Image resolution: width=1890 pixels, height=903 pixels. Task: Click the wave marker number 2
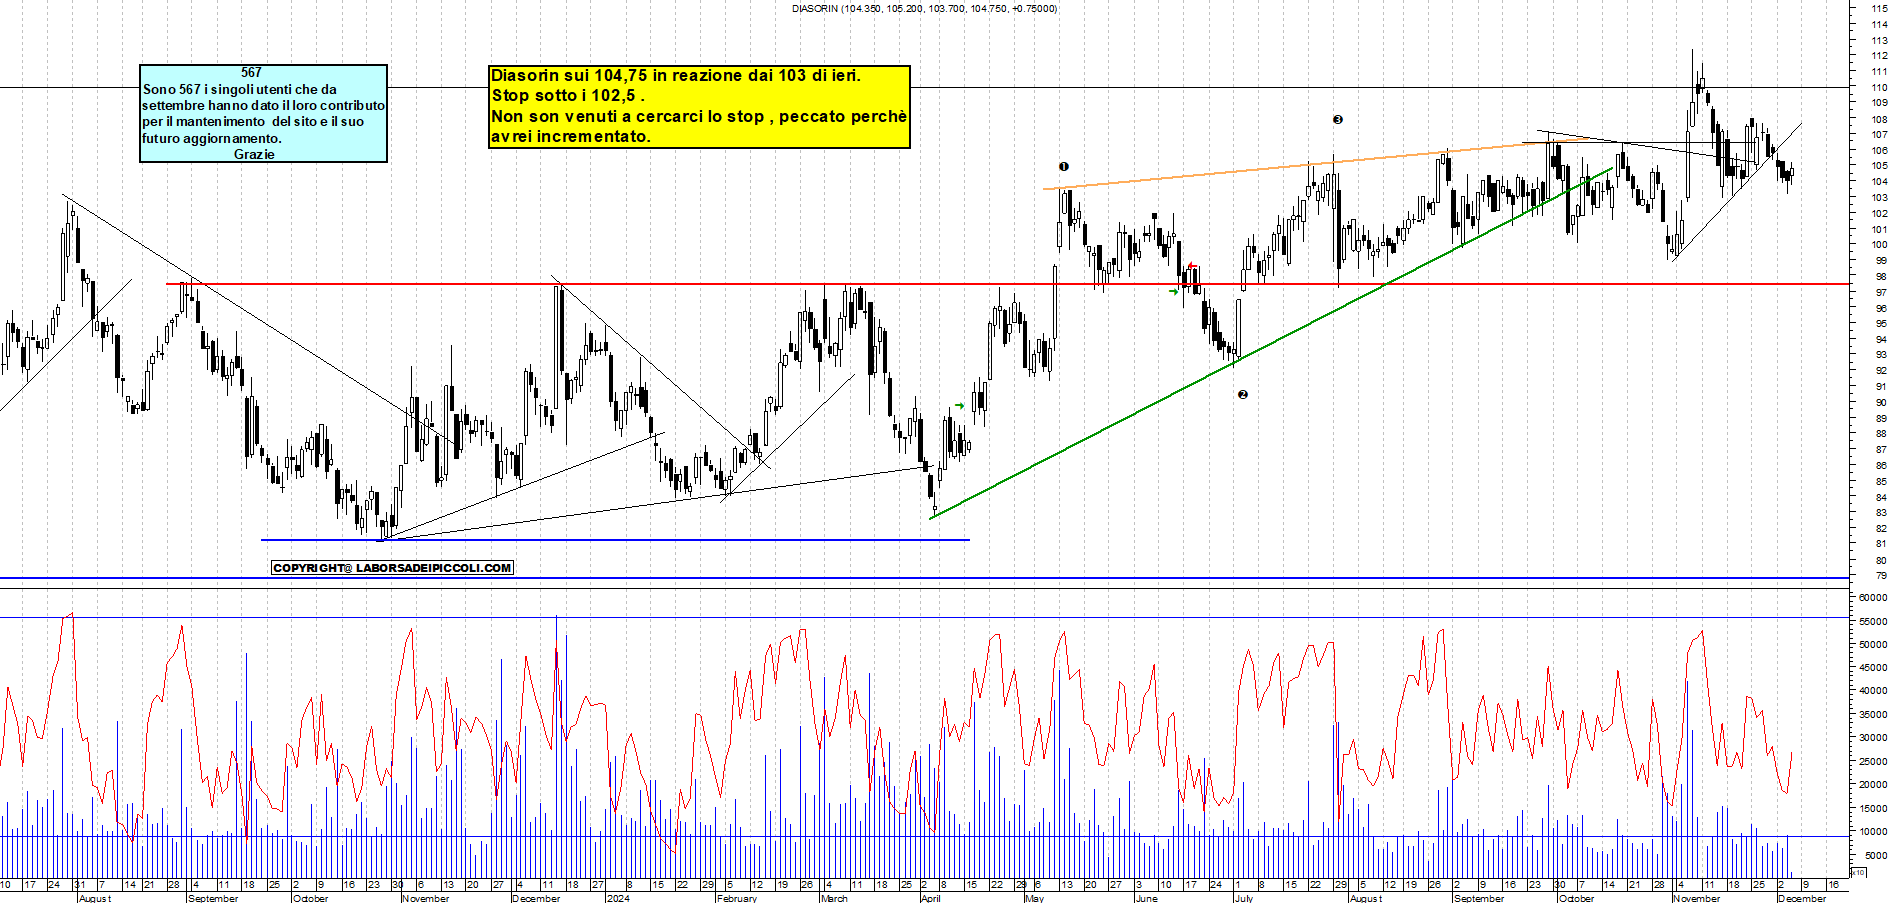point(1243,395)
